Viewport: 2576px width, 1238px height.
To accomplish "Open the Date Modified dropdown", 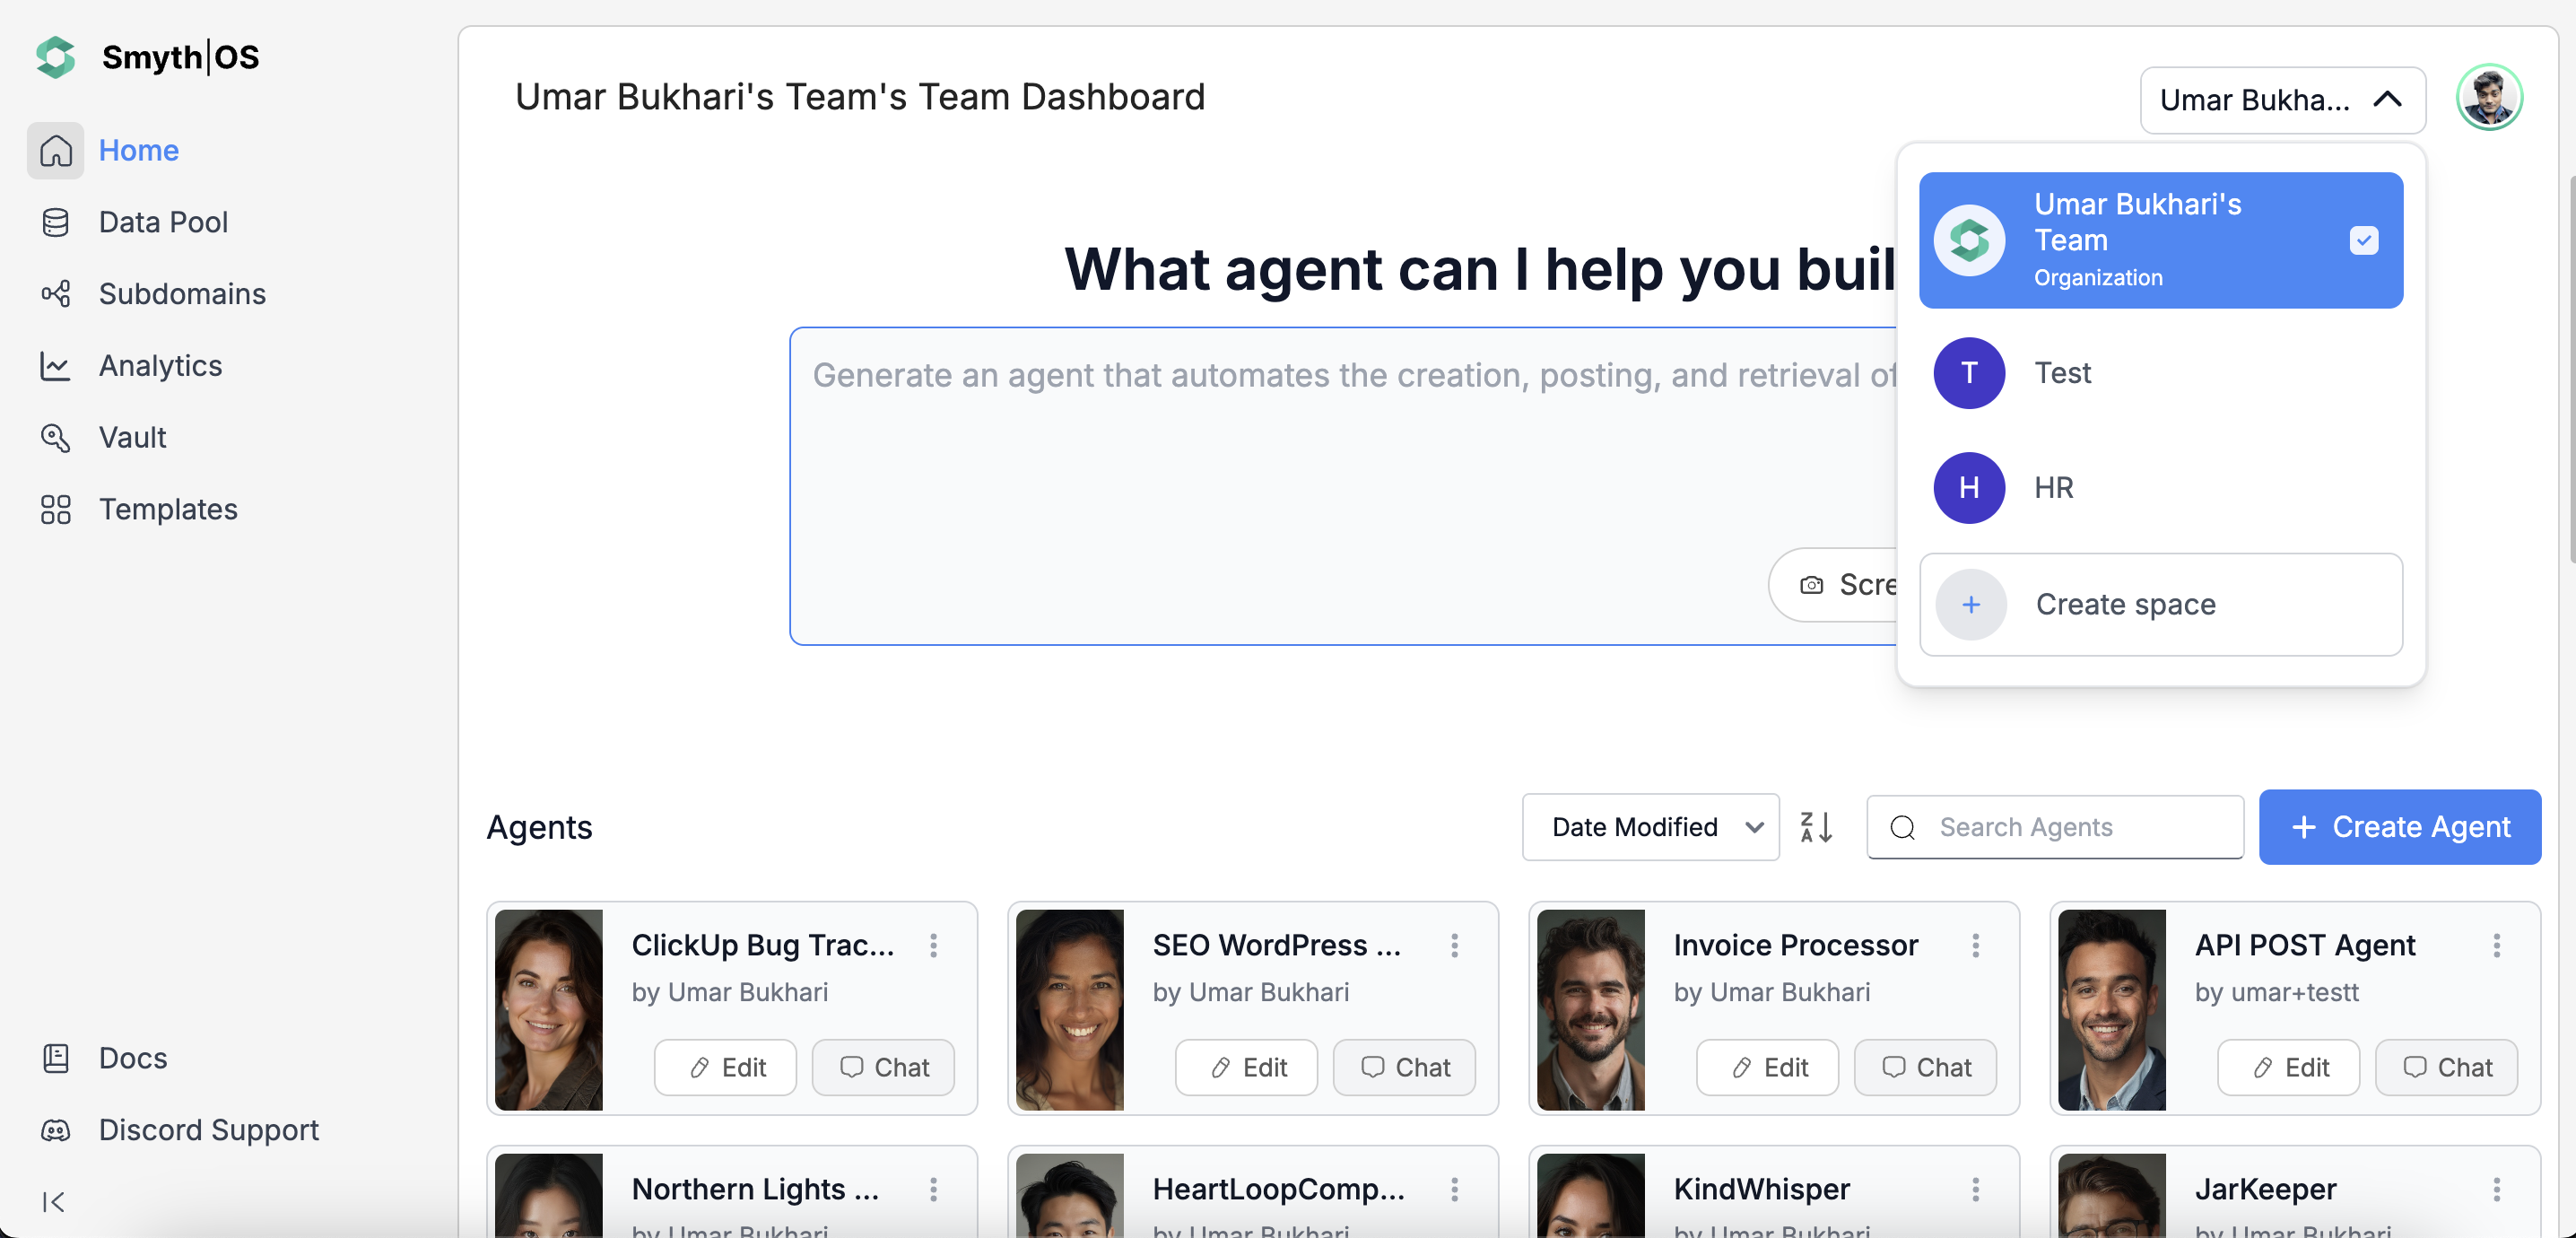I will tap(1650, 827).
